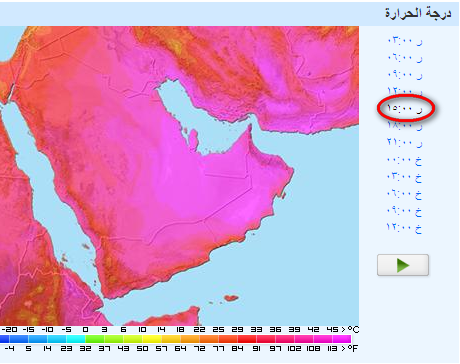The height and width of the screenshot is (364, 460).
Task: Select the ٠٣:٠٠ ر time link
Action: coord(405,41)
